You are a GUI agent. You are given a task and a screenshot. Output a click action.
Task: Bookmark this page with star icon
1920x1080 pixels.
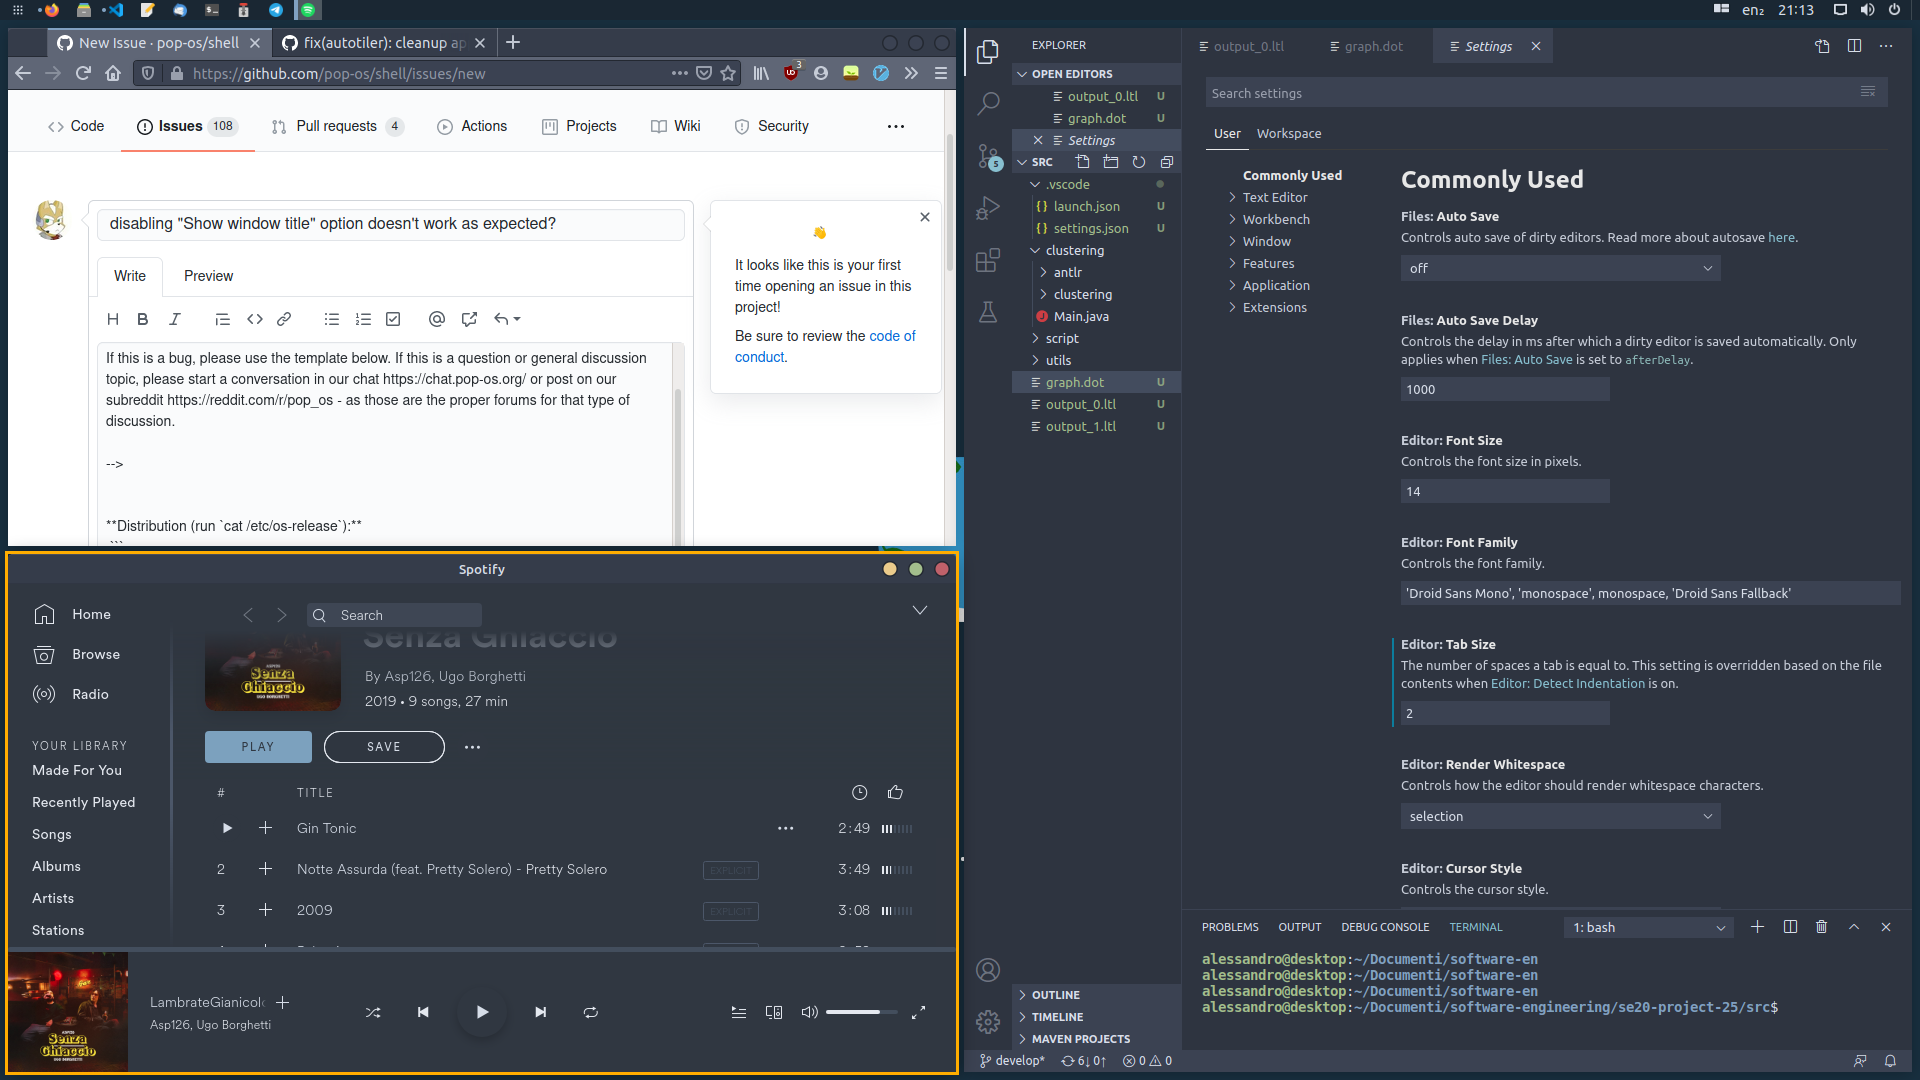[x=728, y=73]
